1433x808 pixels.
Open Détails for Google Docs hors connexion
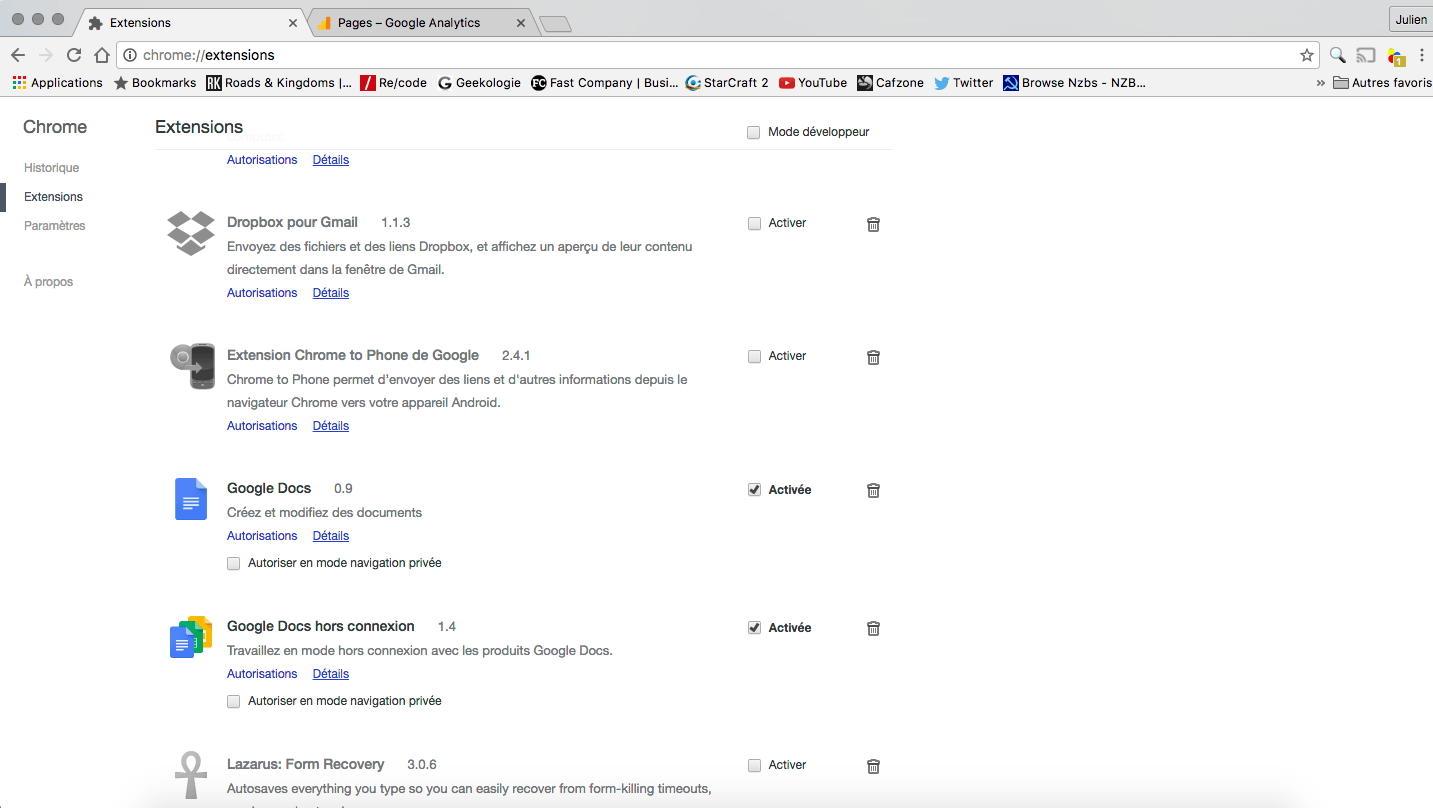(x=331, y=674)
